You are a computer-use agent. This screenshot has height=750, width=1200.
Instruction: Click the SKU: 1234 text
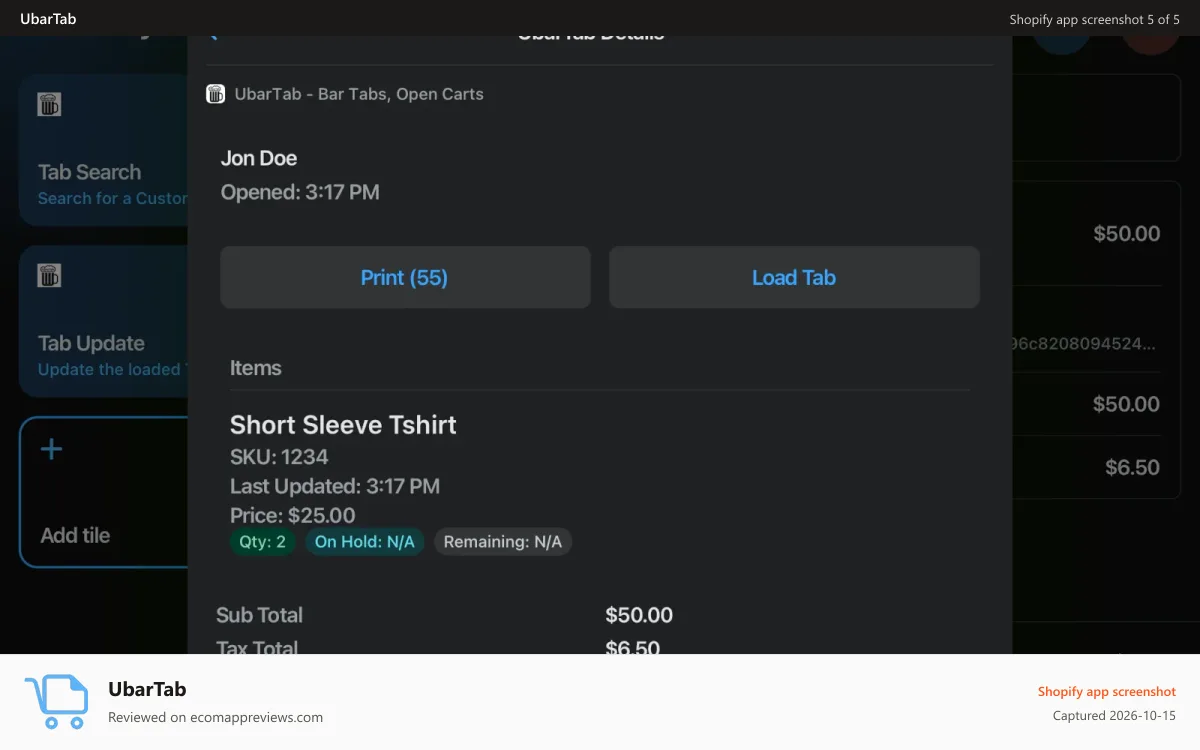(279, 457)
